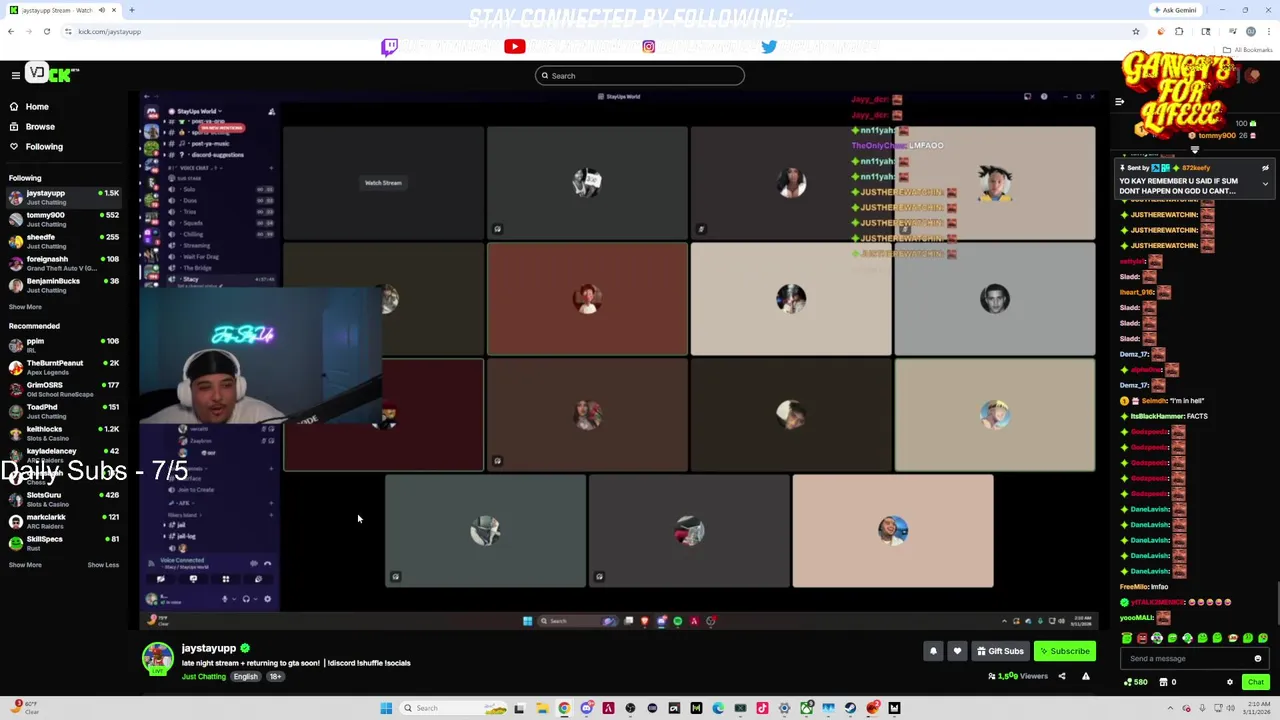This screenshot has width=1280, height=720.
Task: Open a new browser tab
Action: click(x=132, y=10)
